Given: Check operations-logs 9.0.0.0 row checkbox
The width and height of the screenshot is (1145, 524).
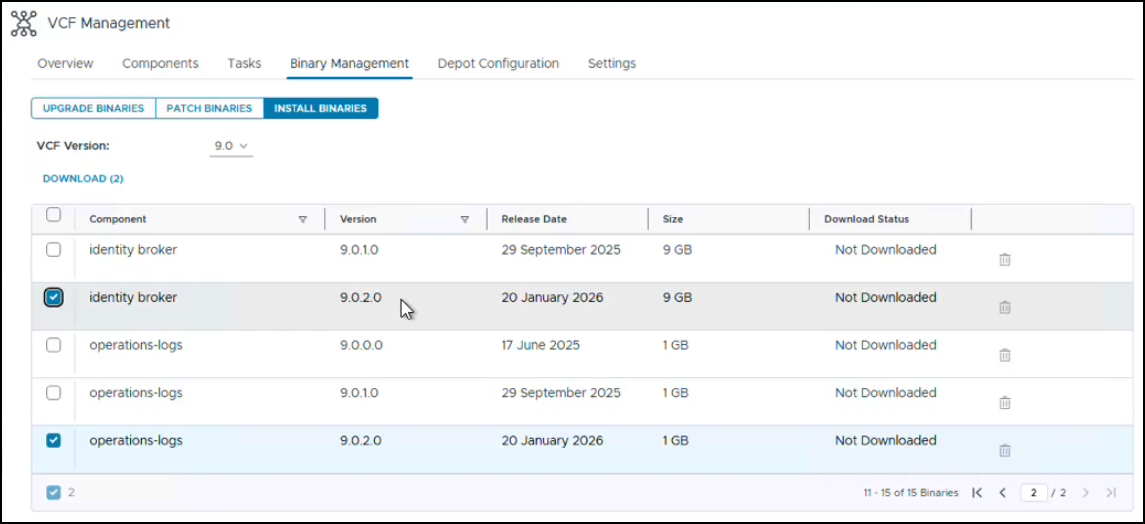Looking at the screenshot, I should tap(53, 345).
